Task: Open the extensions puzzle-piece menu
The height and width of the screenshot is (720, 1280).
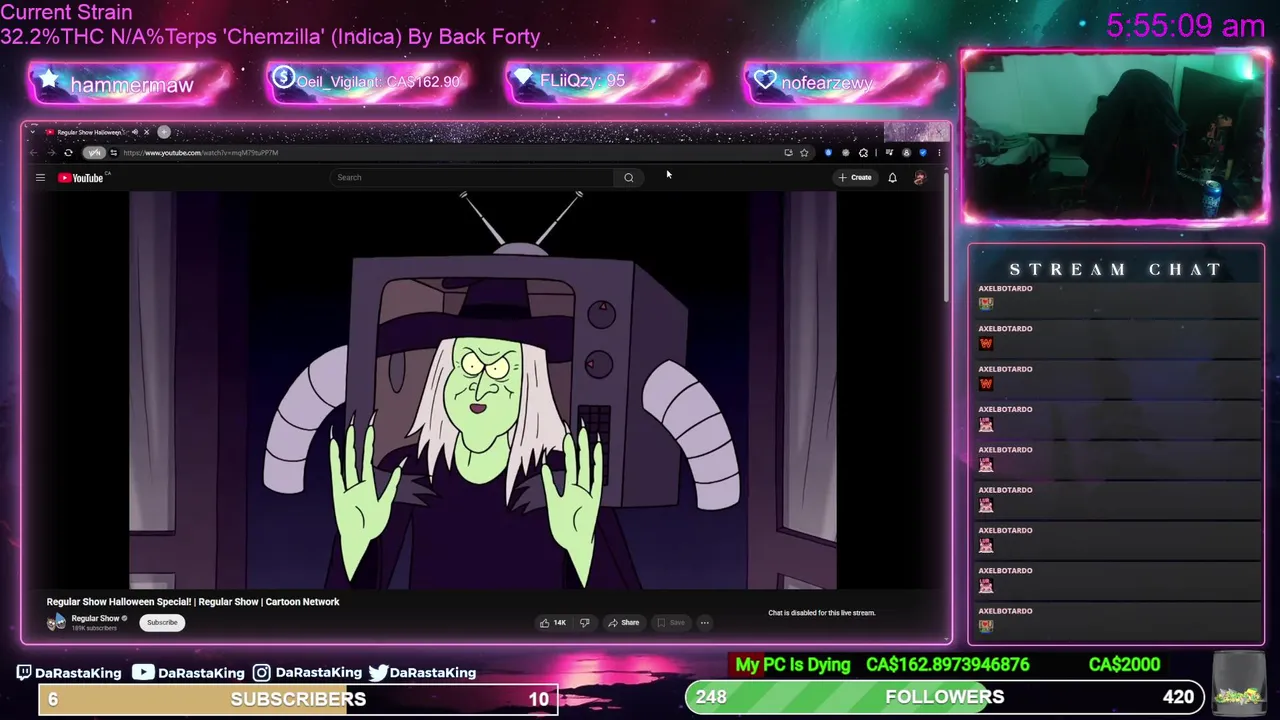Action: [x=863, y=153]
